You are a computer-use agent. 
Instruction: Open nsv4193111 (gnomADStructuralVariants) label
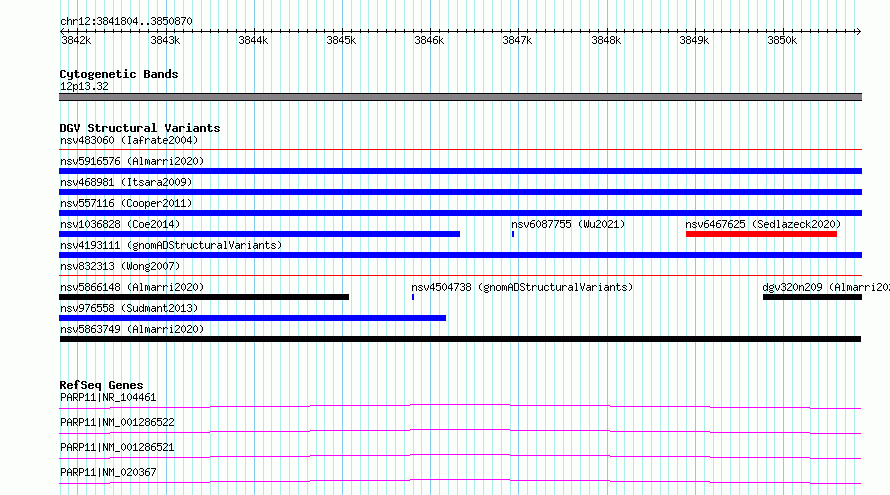pos(171,245)
